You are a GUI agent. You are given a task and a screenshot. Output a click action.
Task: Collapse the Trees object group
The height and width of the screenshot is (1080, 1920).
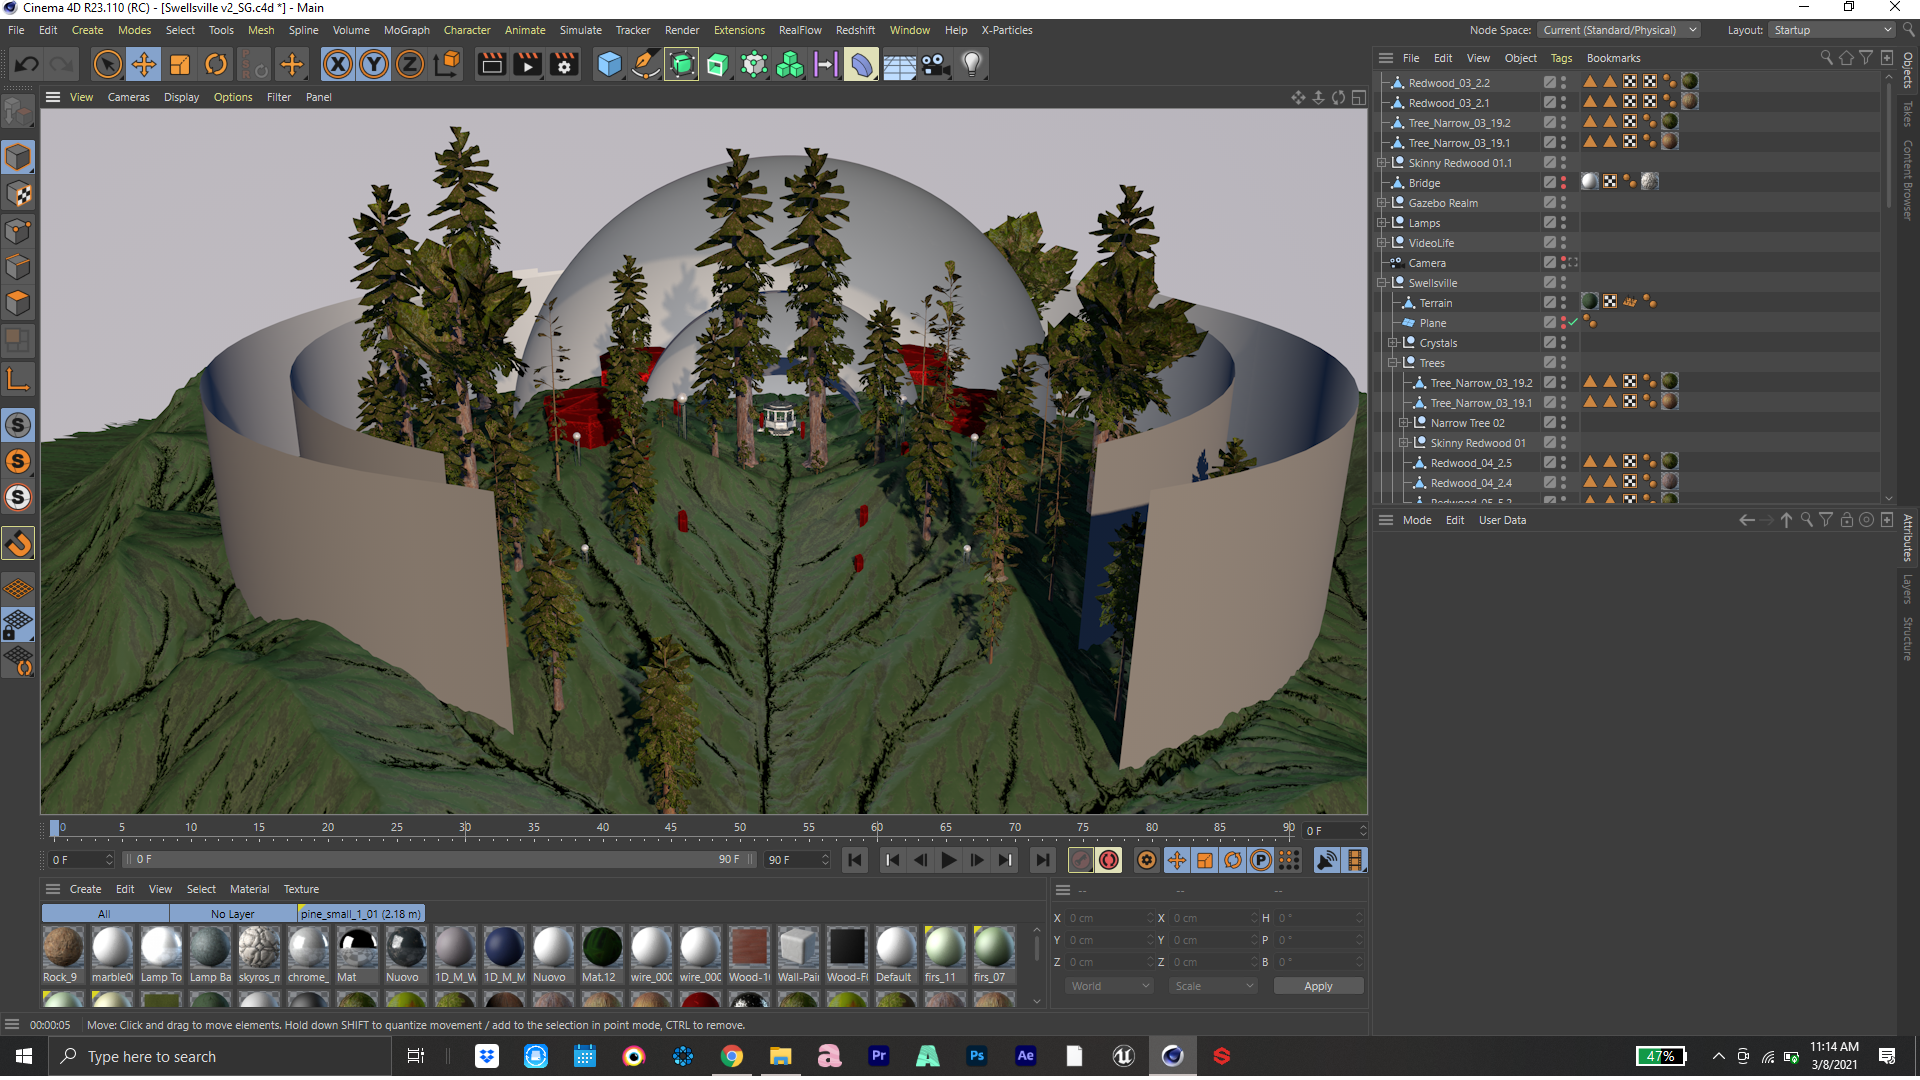tap(1393, 363)
